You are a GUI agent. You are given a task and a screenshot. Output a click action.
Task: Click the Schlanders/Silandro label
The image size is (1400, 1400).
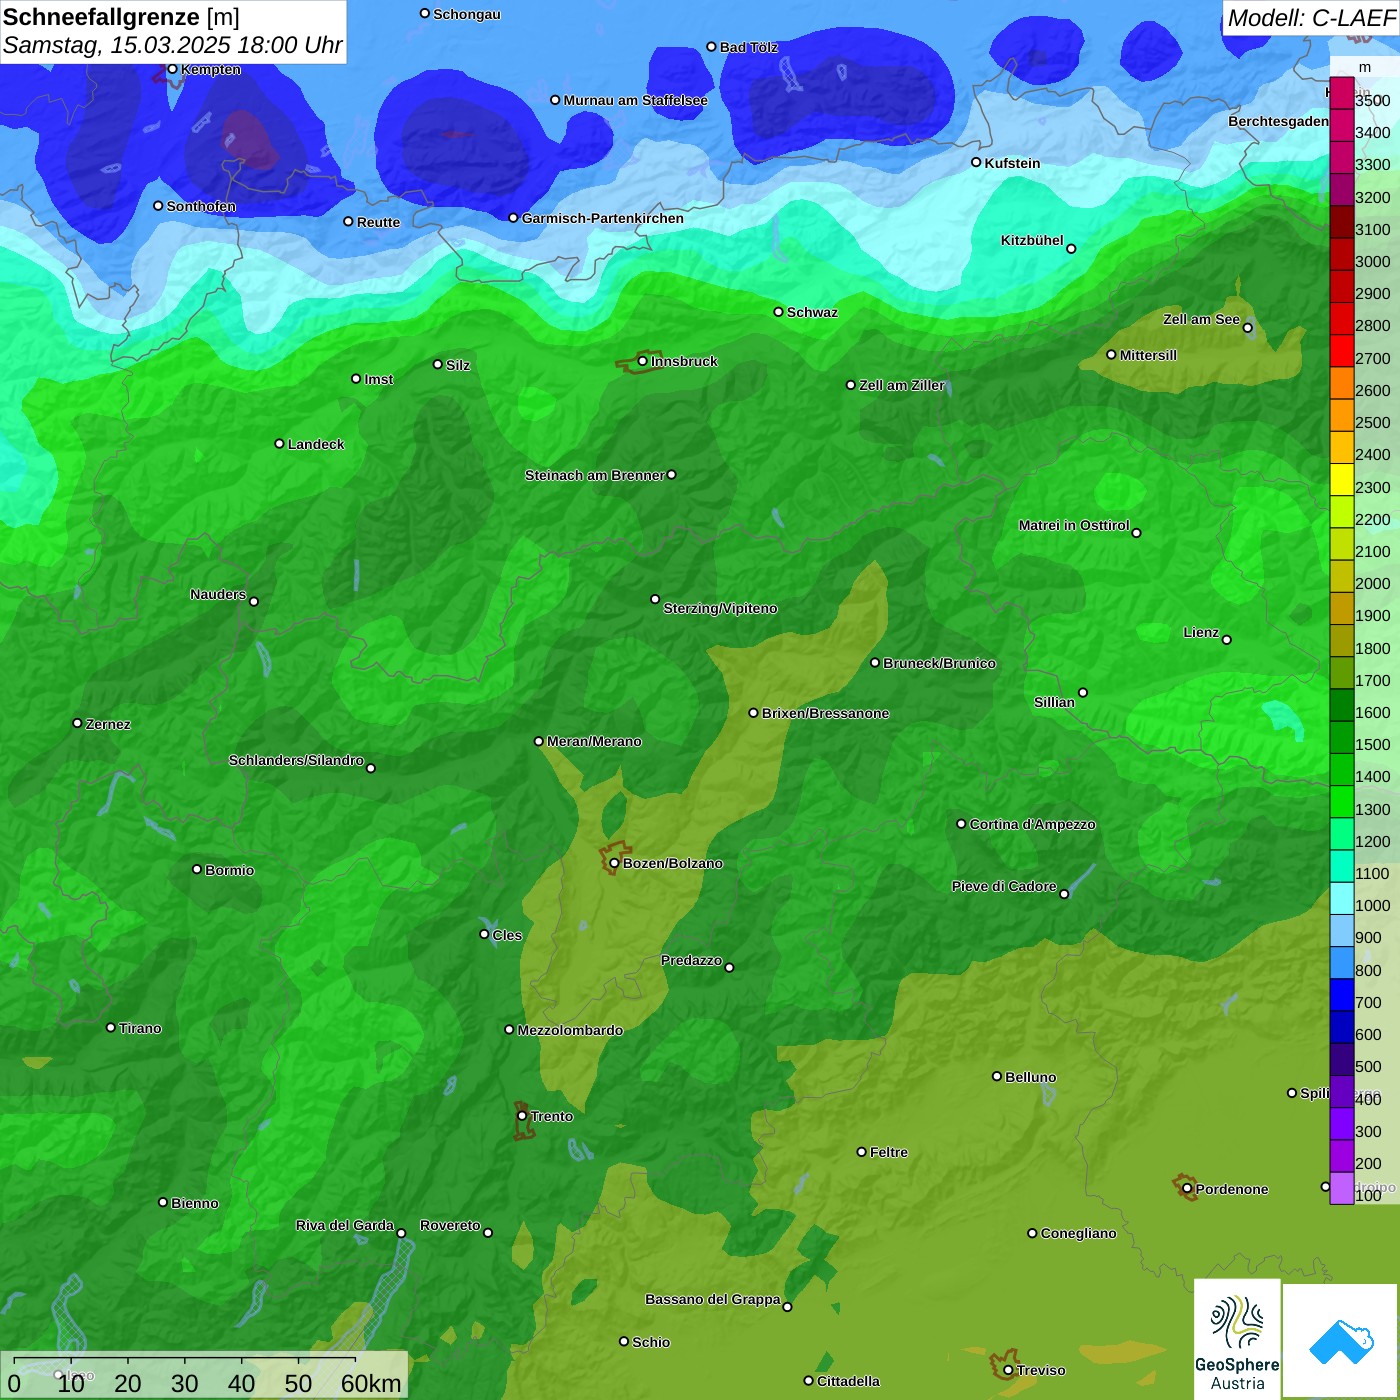[x=296, y=760]
